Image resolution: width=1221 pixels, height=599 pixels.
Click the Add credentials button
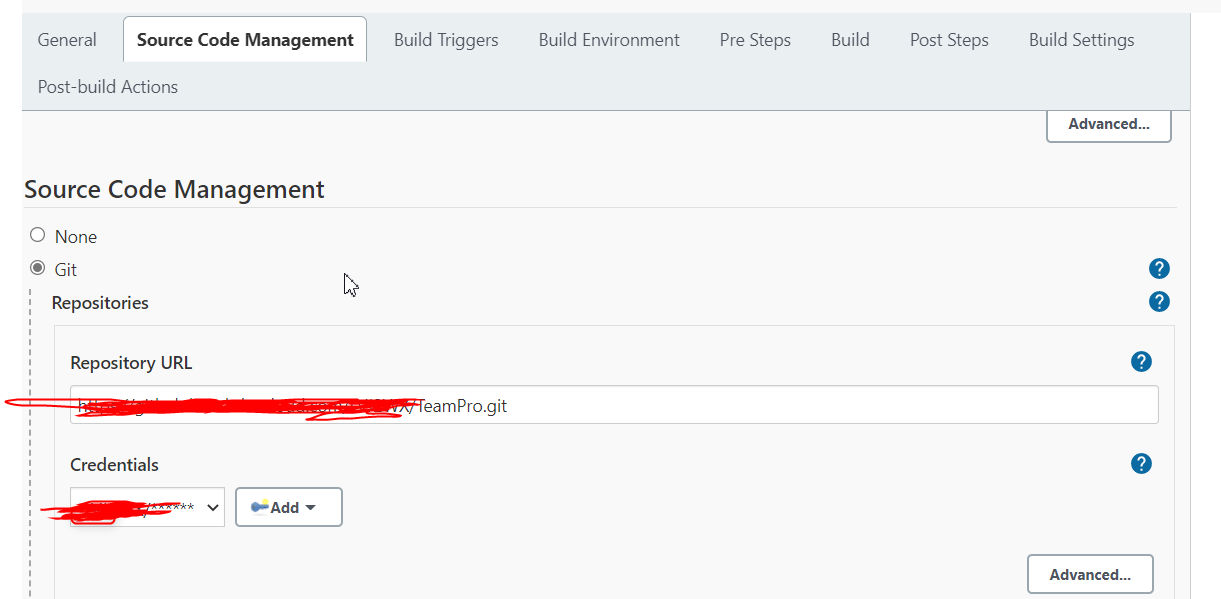click(288, 506)
